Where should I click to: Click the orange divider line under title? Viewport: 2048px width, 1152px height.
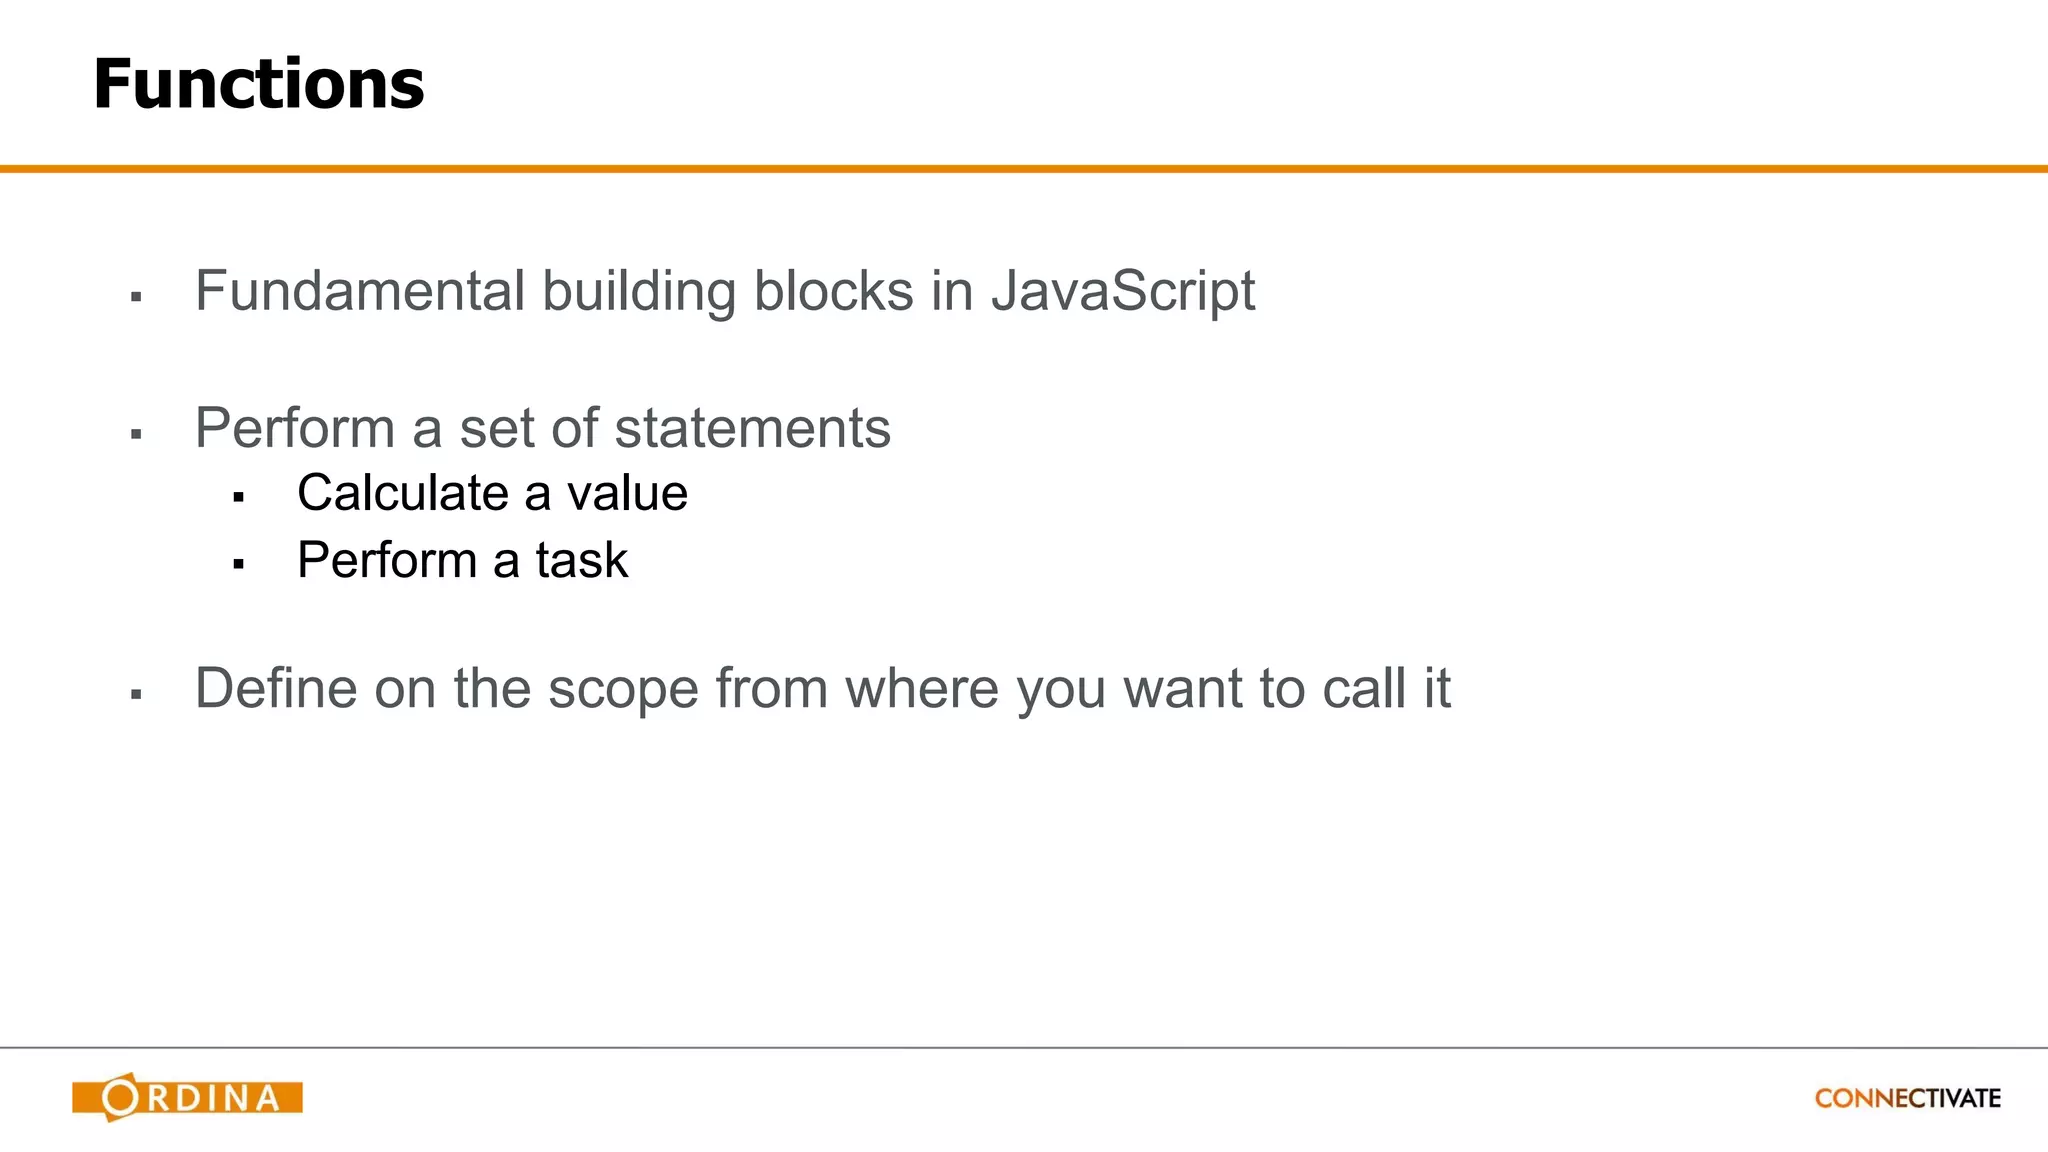tap(1024, 169)
